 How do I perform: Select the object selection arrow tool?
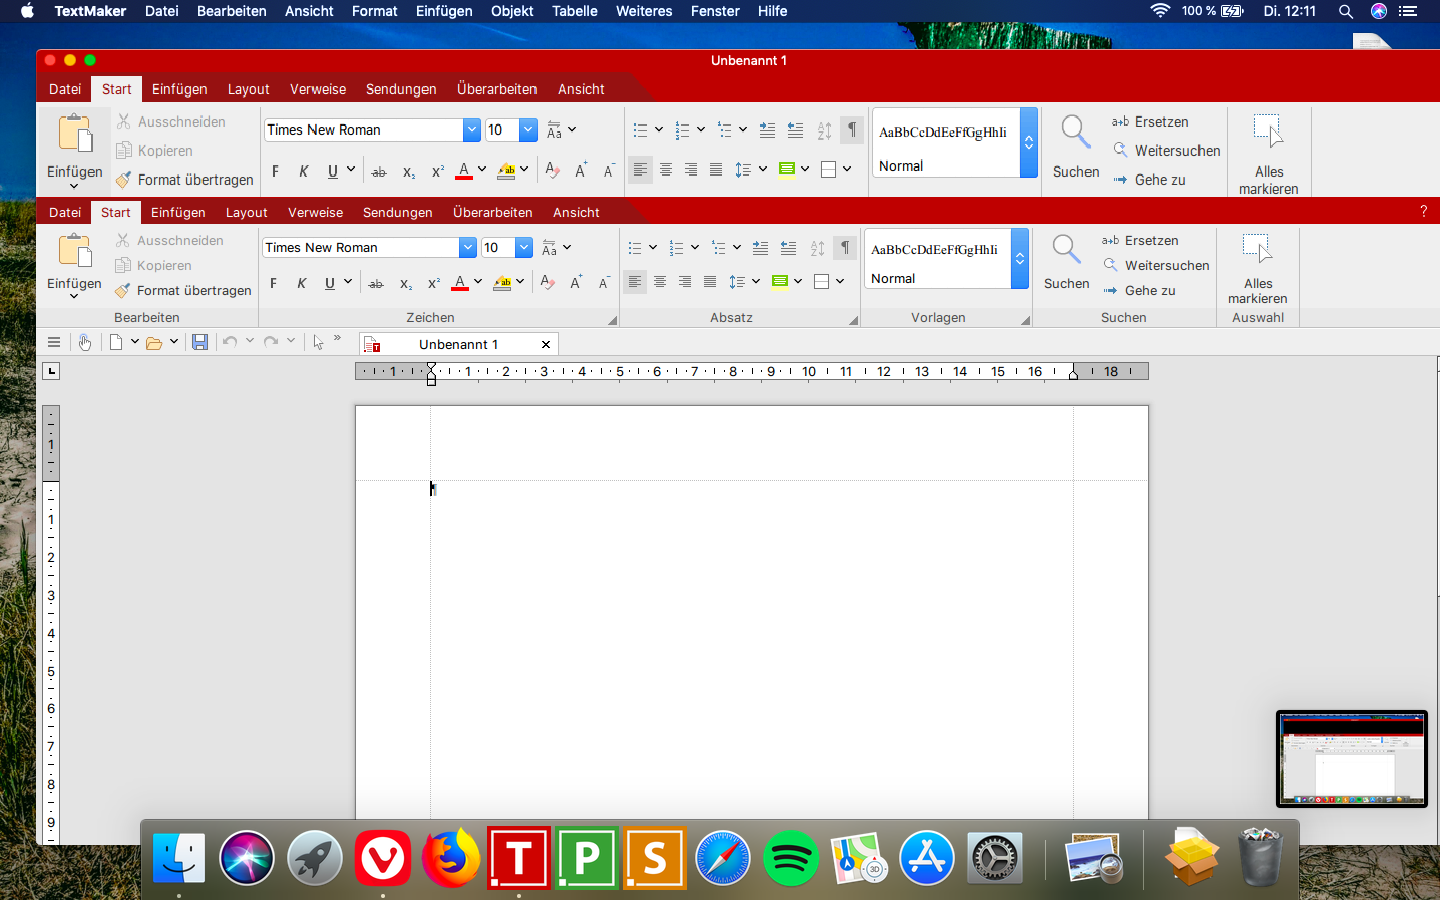tap(318, 342)
